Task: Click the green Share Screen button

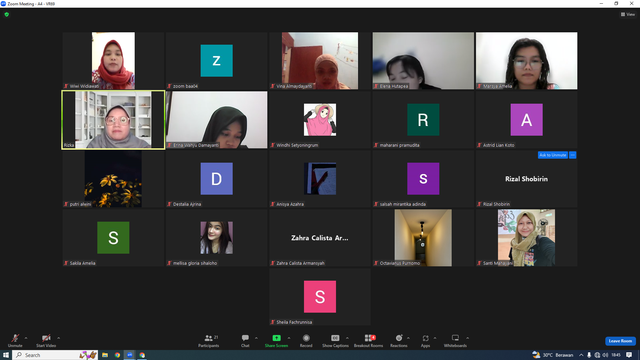Action: (276, 340)
